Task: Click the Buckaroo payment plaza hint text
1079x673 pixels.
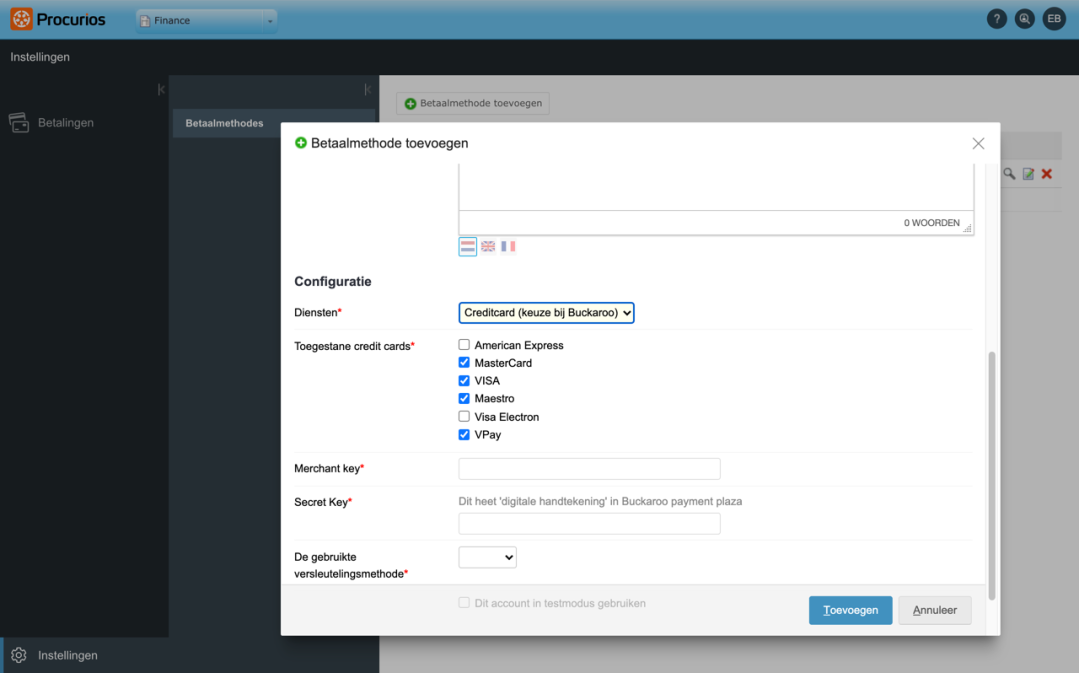Action: point(600,502)
